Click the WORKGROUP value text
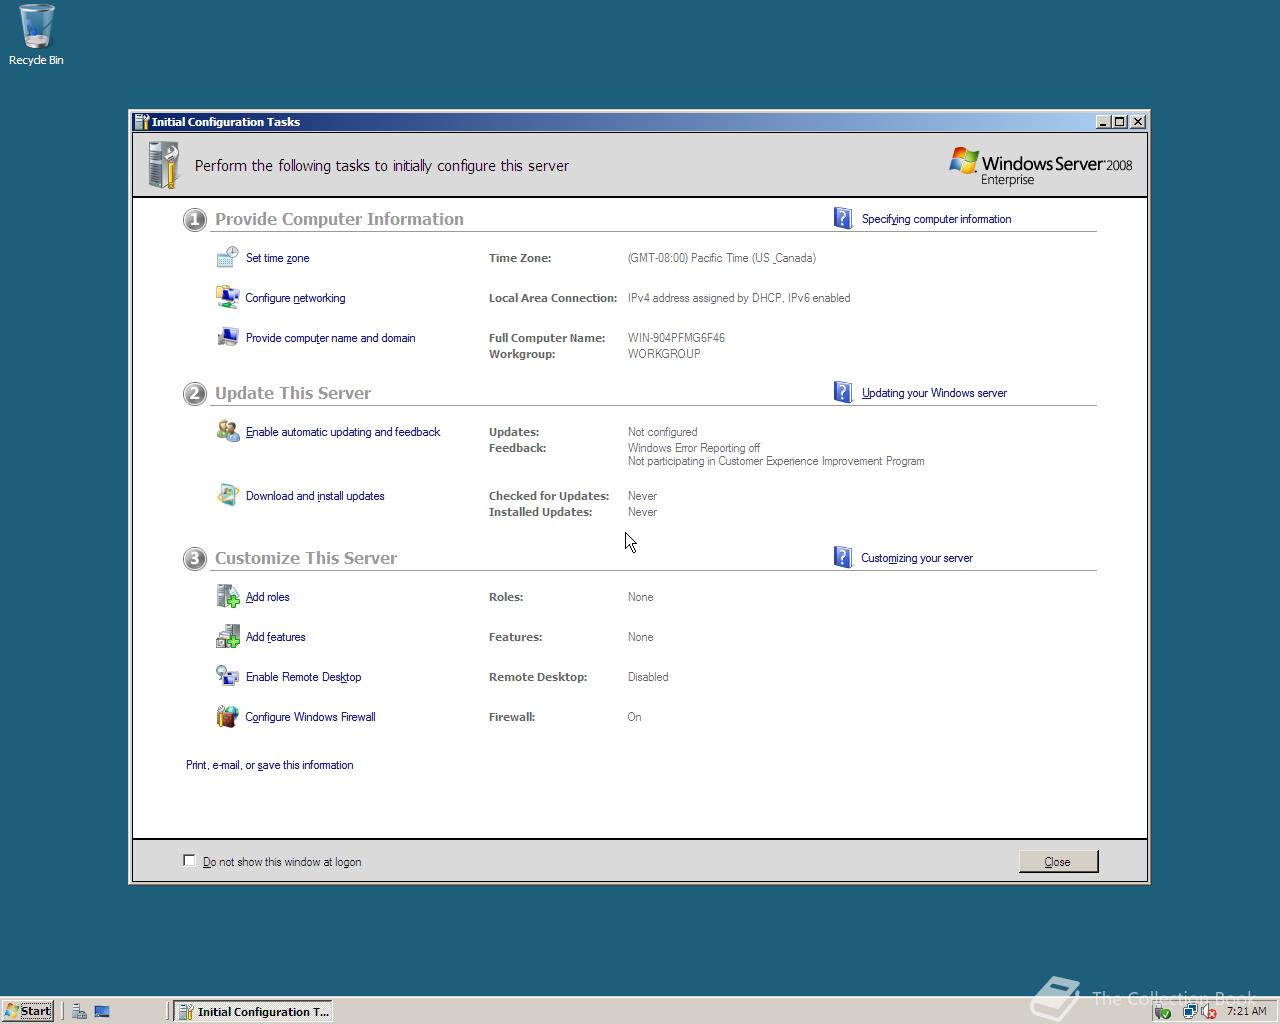The height and width of the screenshot is (1024, 1280). click(664, 354)
